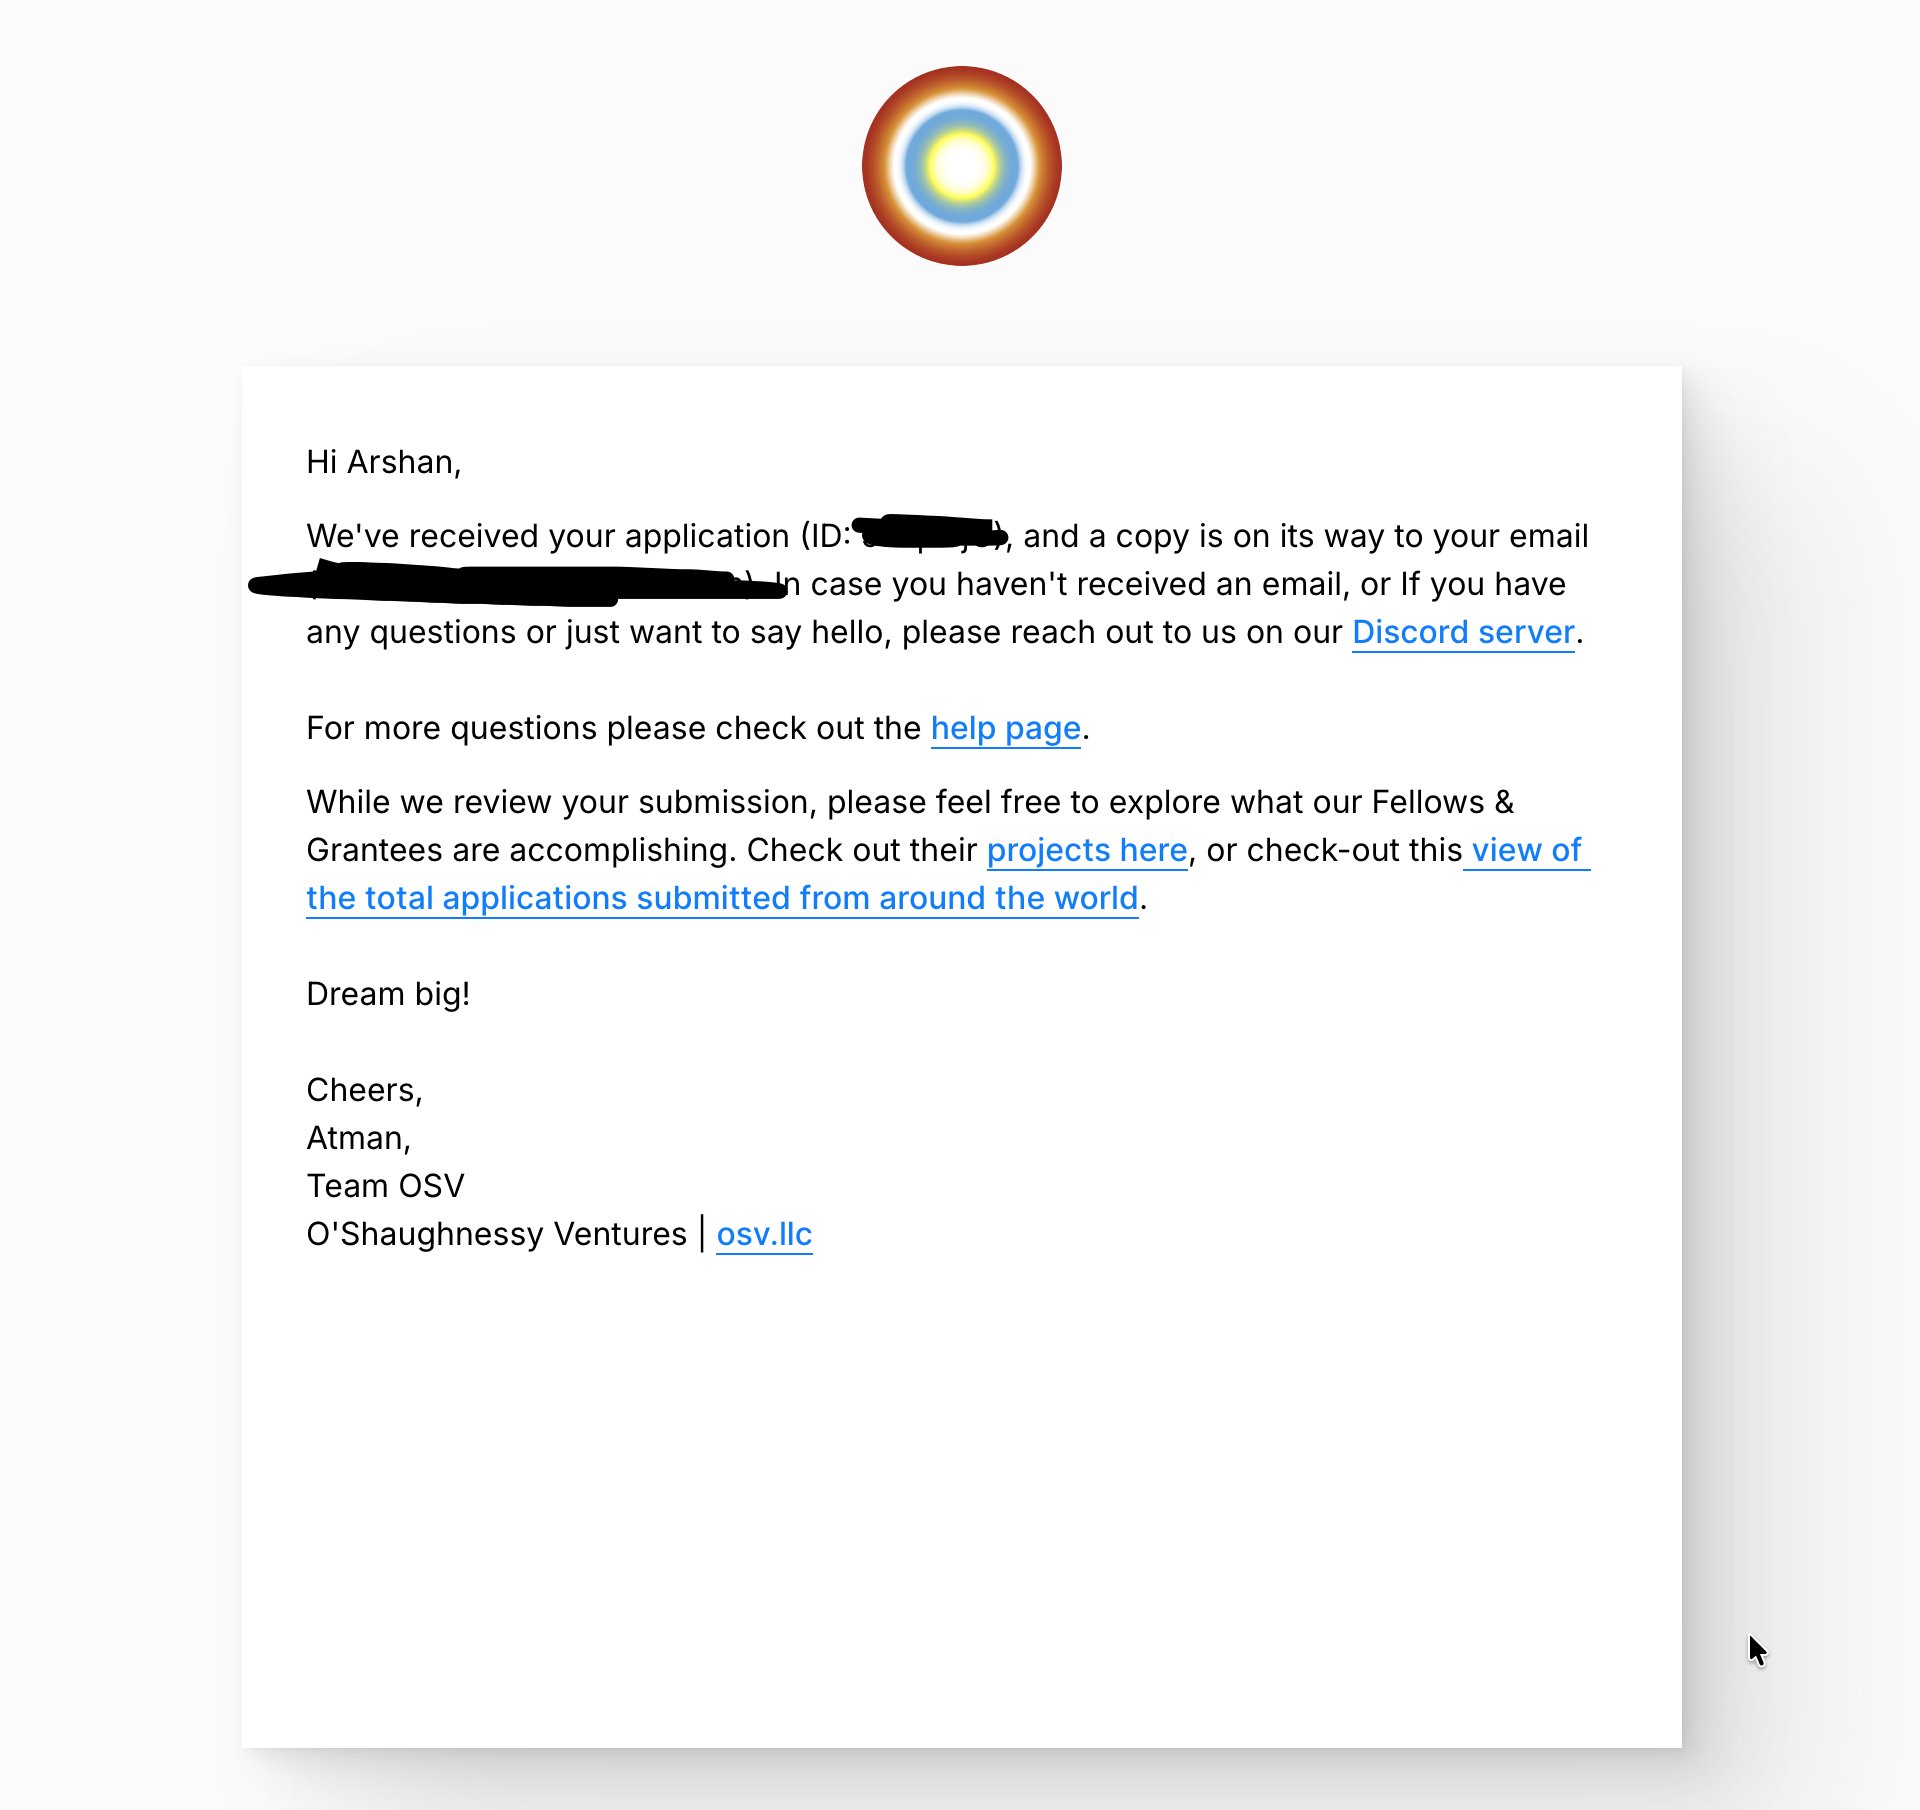Visit the osv.llc website link

(x=764, y=1235)
